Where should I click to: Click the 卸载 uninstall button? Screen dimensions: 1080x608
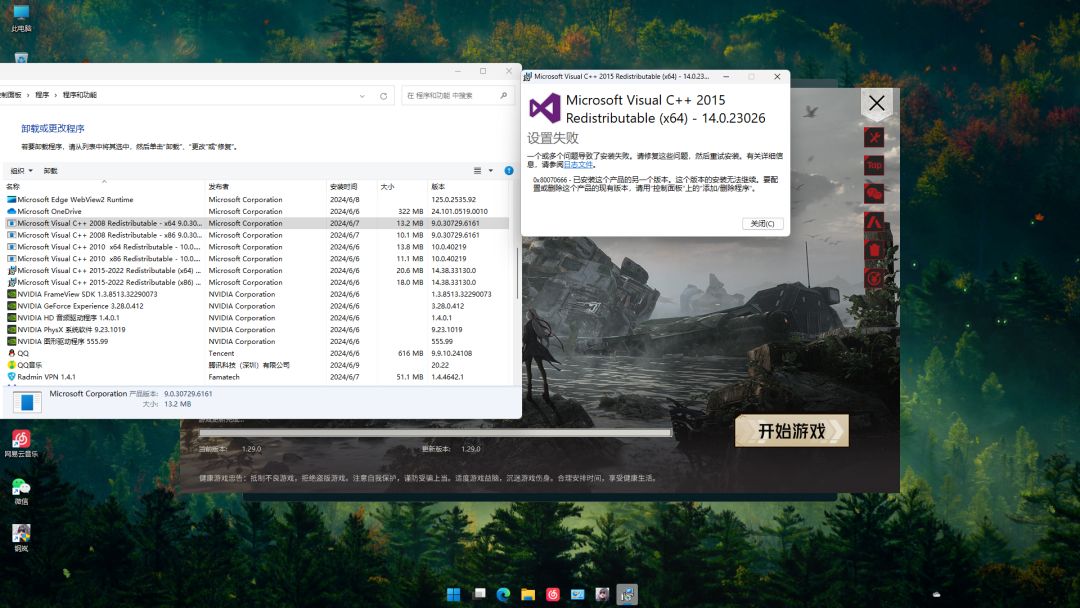pyautogui.click(x=51, y=171)
